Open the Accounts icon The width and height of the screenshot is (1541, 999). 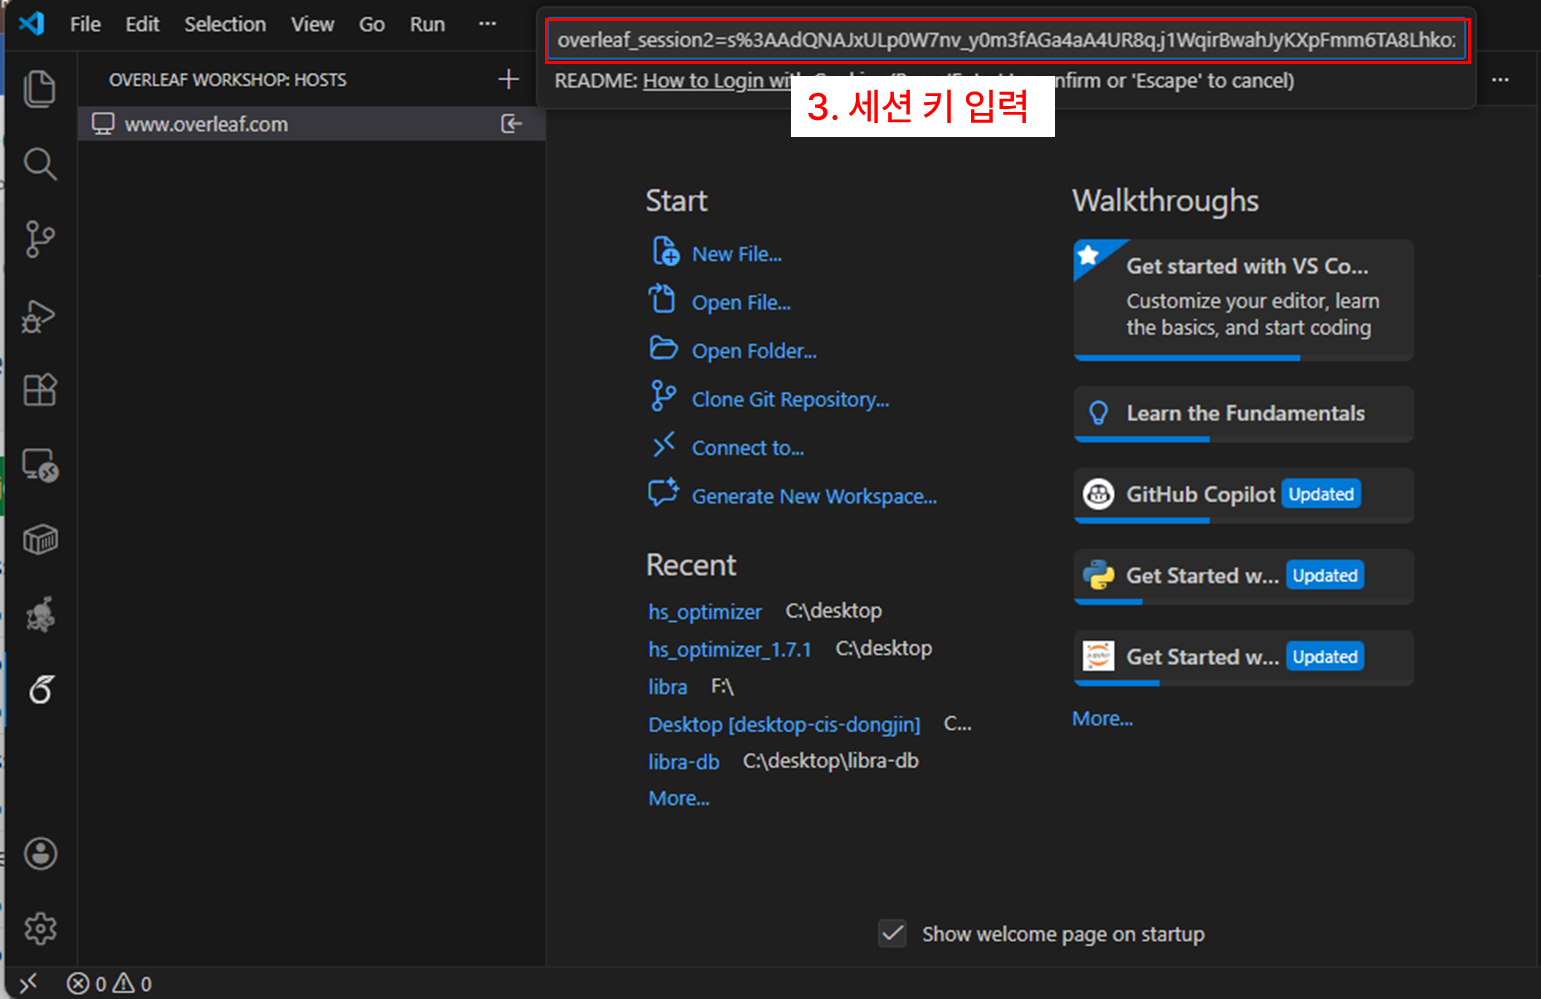pyautogui.click(x=40, y=854)
